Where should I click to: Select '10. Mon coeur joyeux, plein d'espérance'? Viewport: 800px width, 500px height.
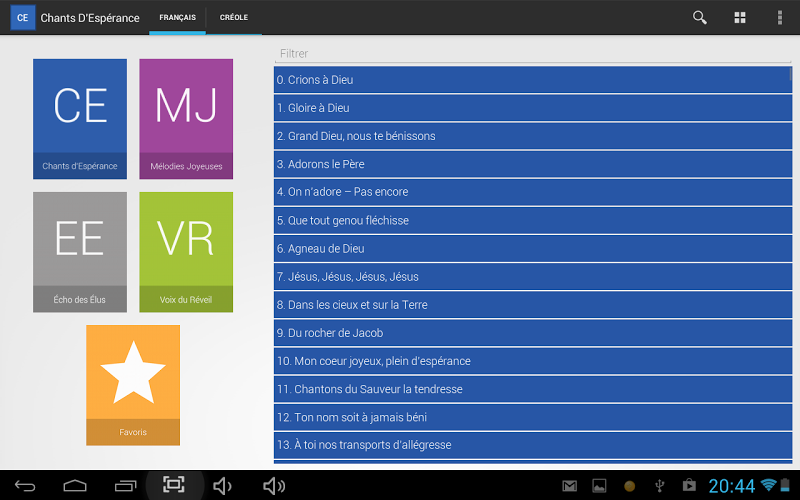[x=533, y=361]
